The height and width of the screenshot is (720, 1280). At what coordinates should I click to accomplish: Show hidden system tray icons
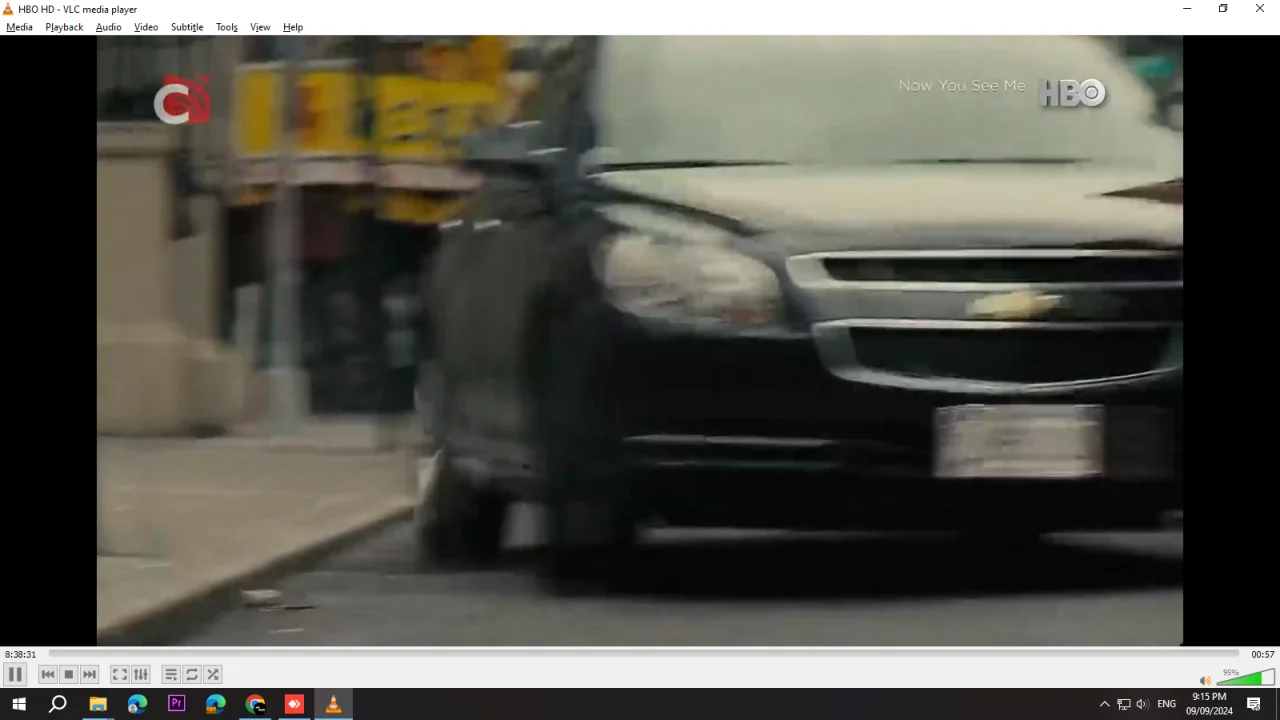[1104, 704]
